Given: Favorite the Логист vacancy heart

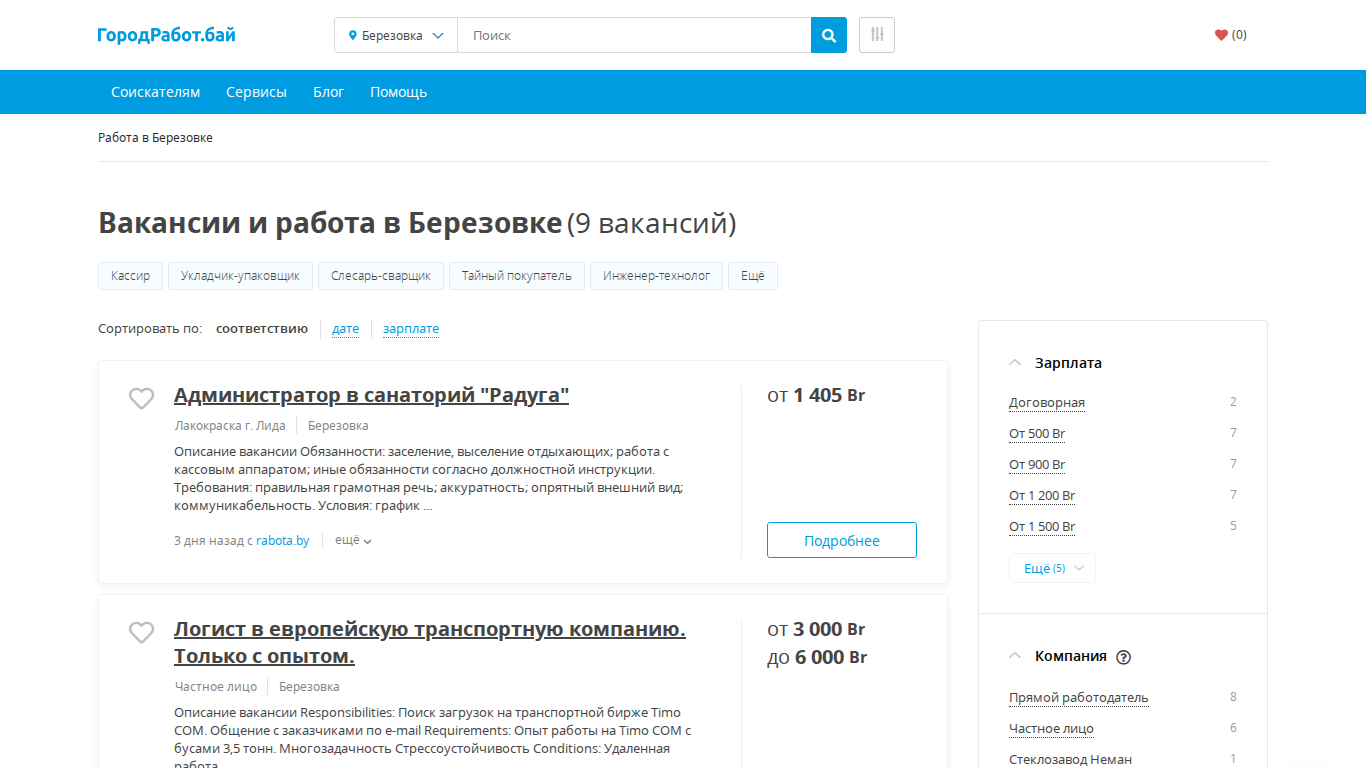Looking at the screenshot, I should [x=142, y=632].
